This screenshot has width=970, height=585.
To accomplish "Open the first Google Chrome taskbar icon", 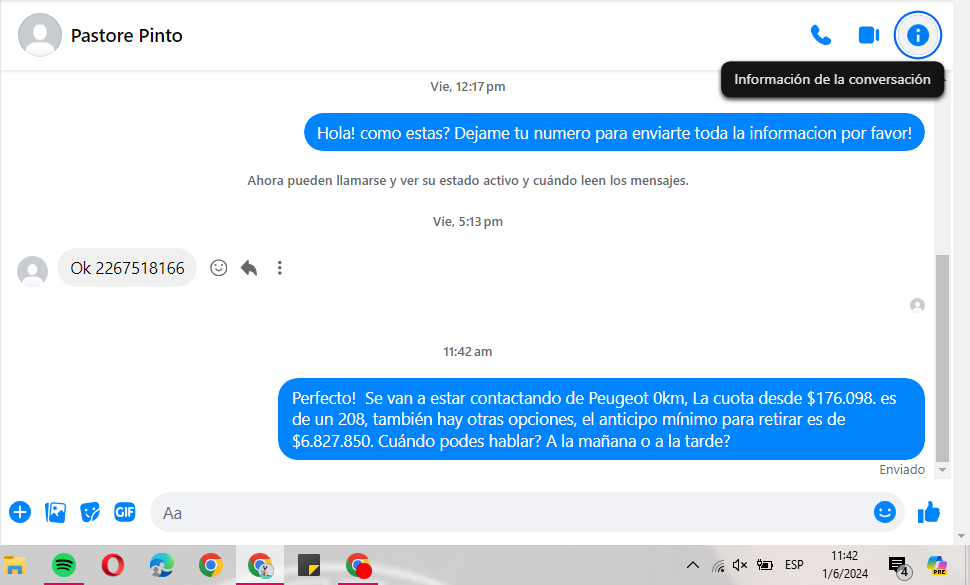I will [210, 565].
